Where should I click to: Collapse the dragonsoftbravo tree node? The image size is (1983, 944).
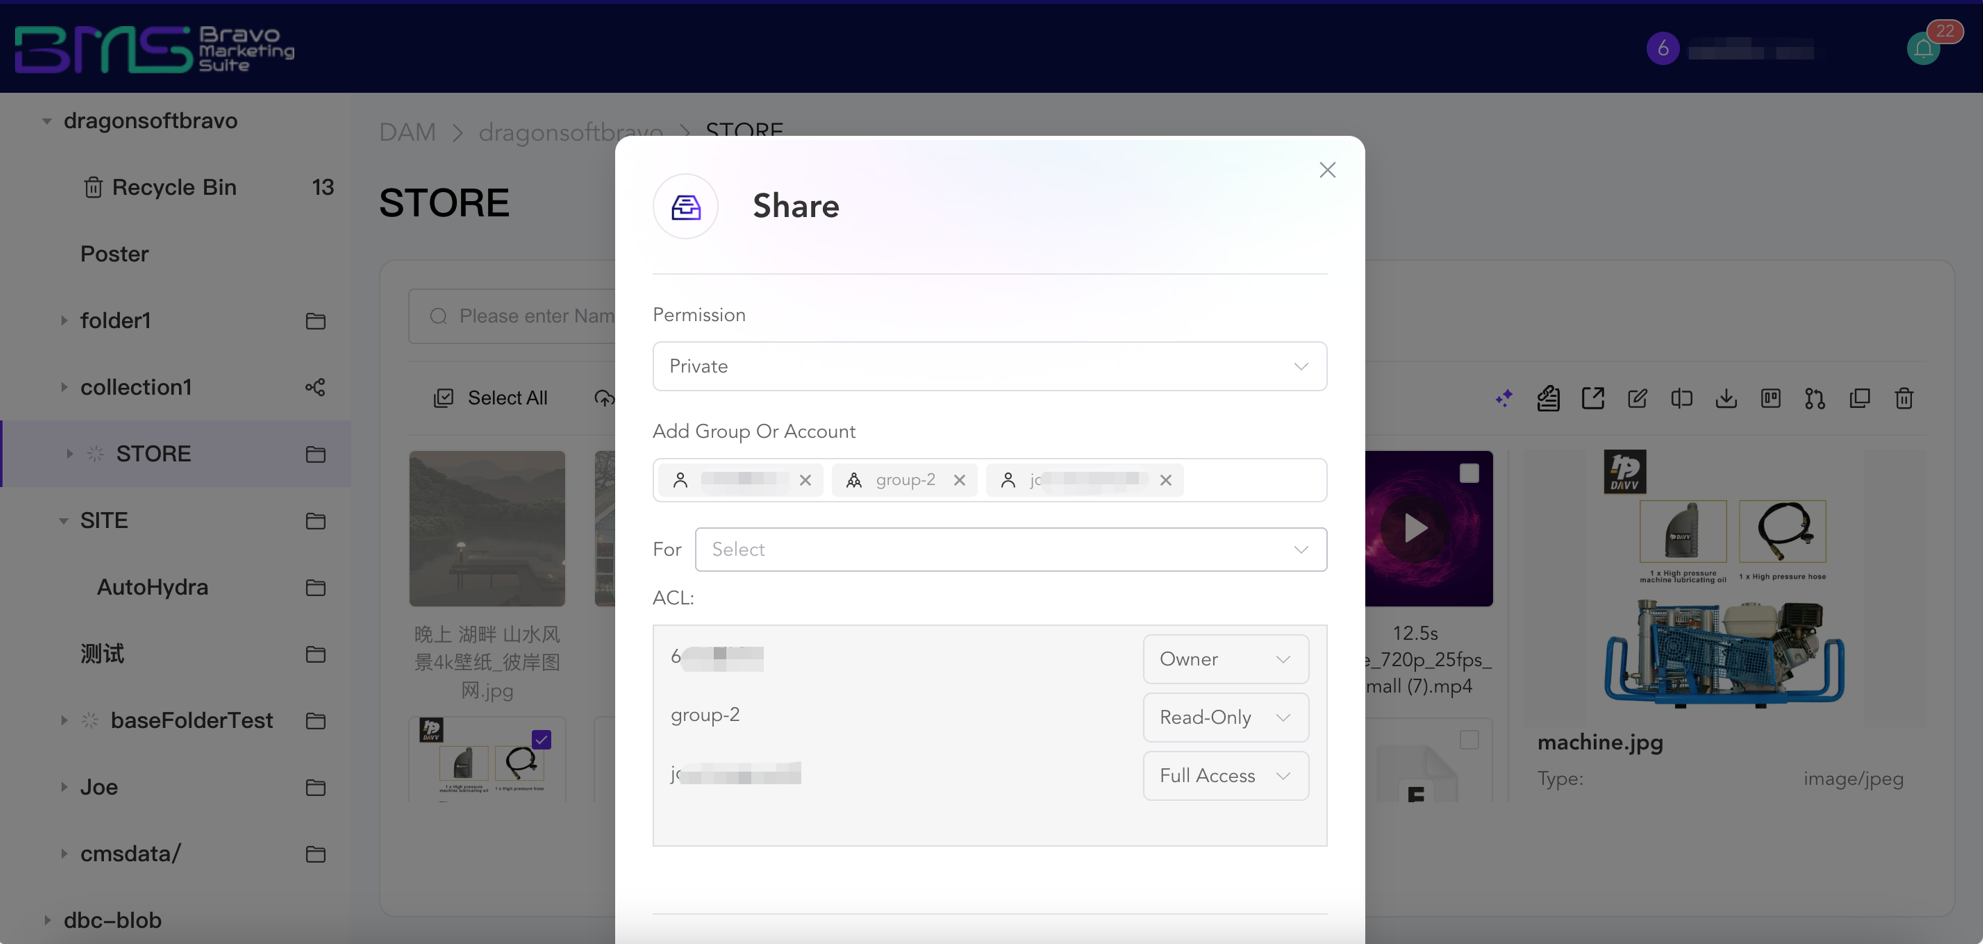pos(46,121)
